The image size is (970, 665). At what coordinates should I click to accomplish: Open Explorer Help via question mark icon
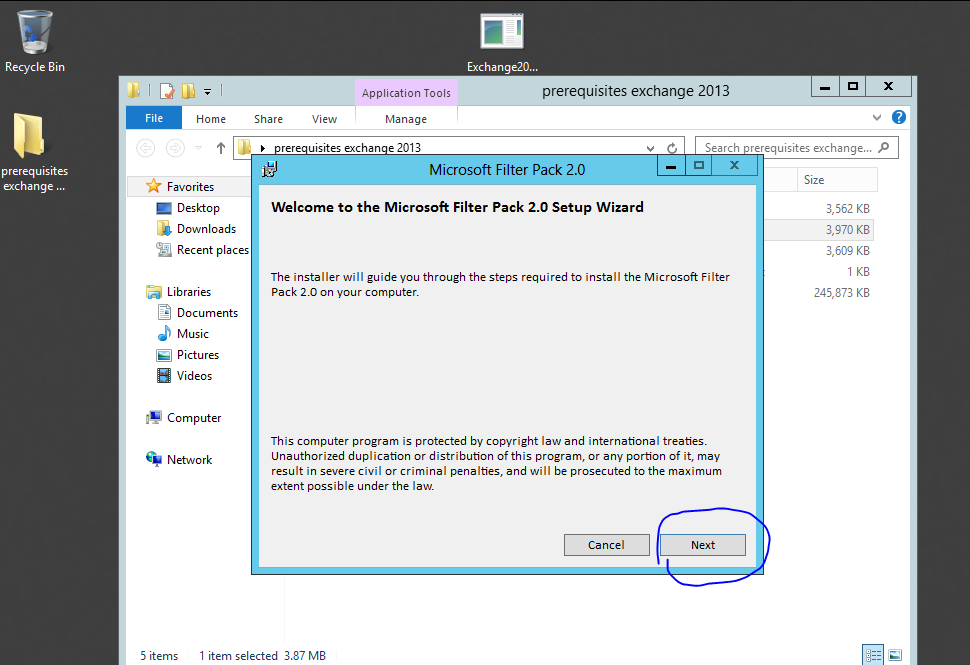click(899, 118)
